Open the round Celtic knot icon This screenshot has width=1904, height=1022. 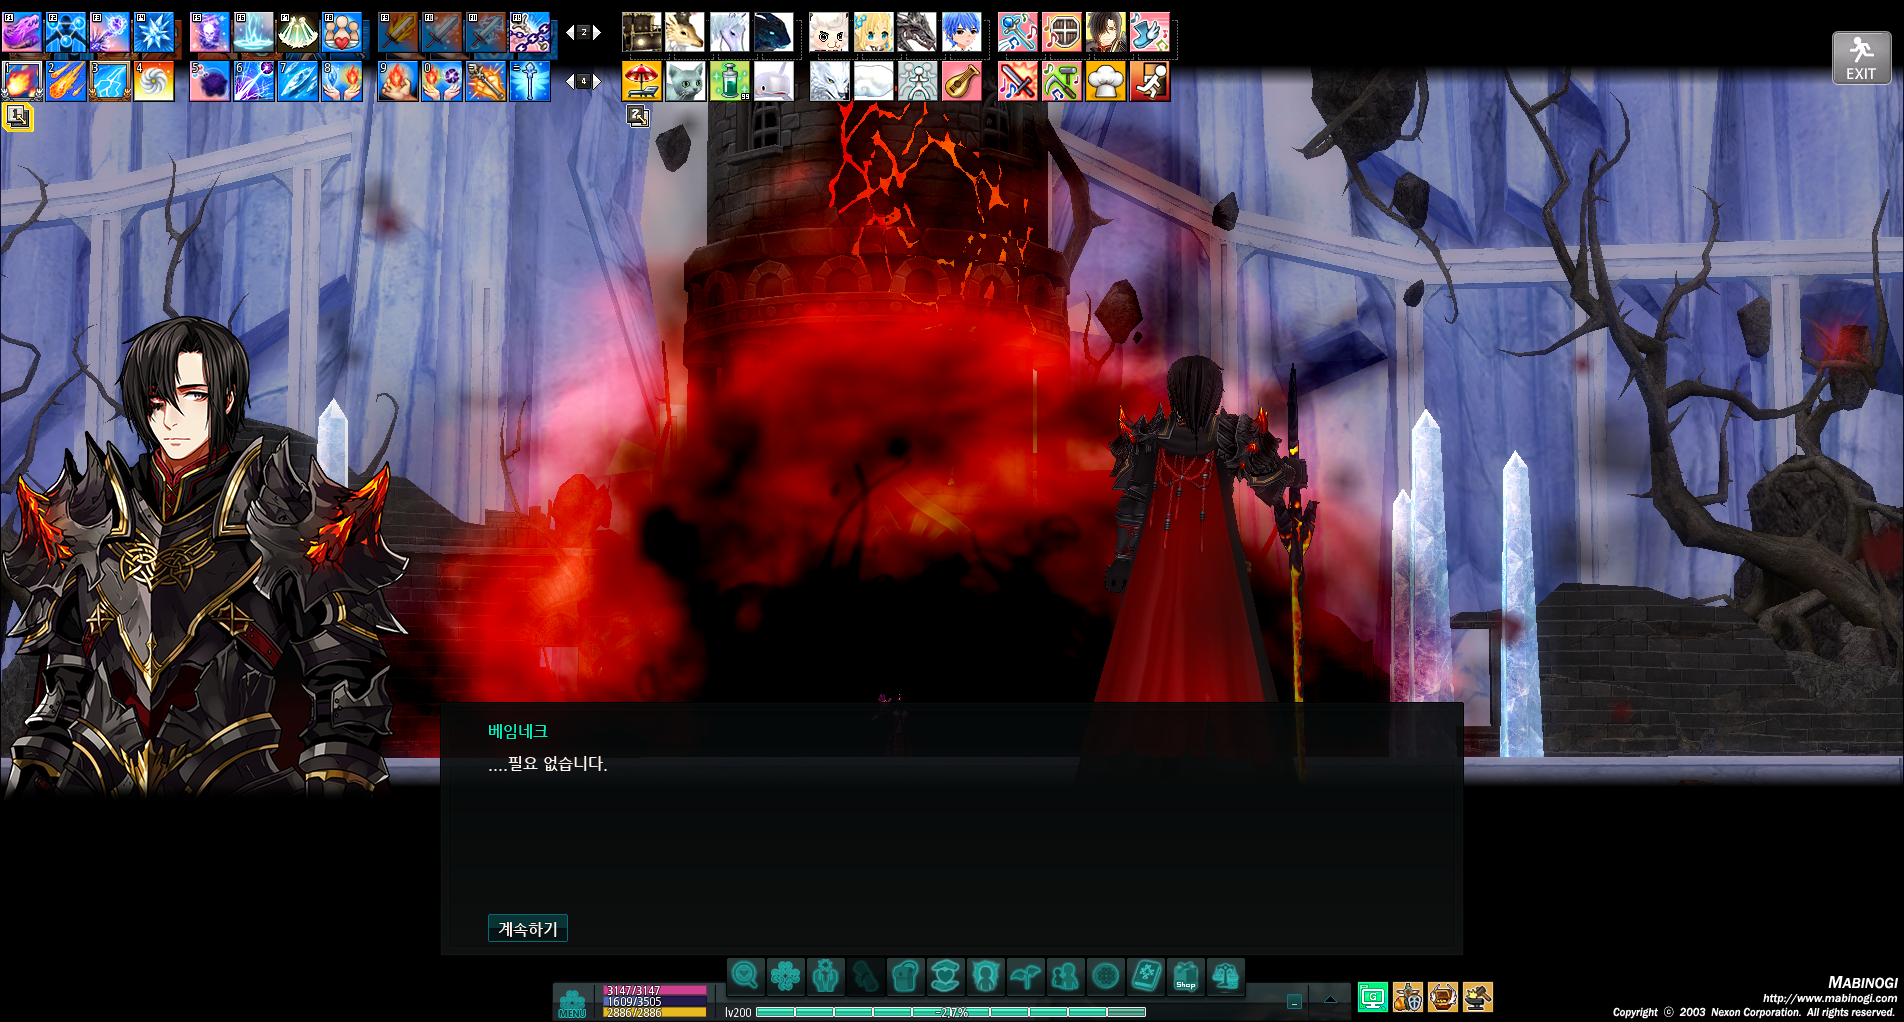coord(1105,975)
